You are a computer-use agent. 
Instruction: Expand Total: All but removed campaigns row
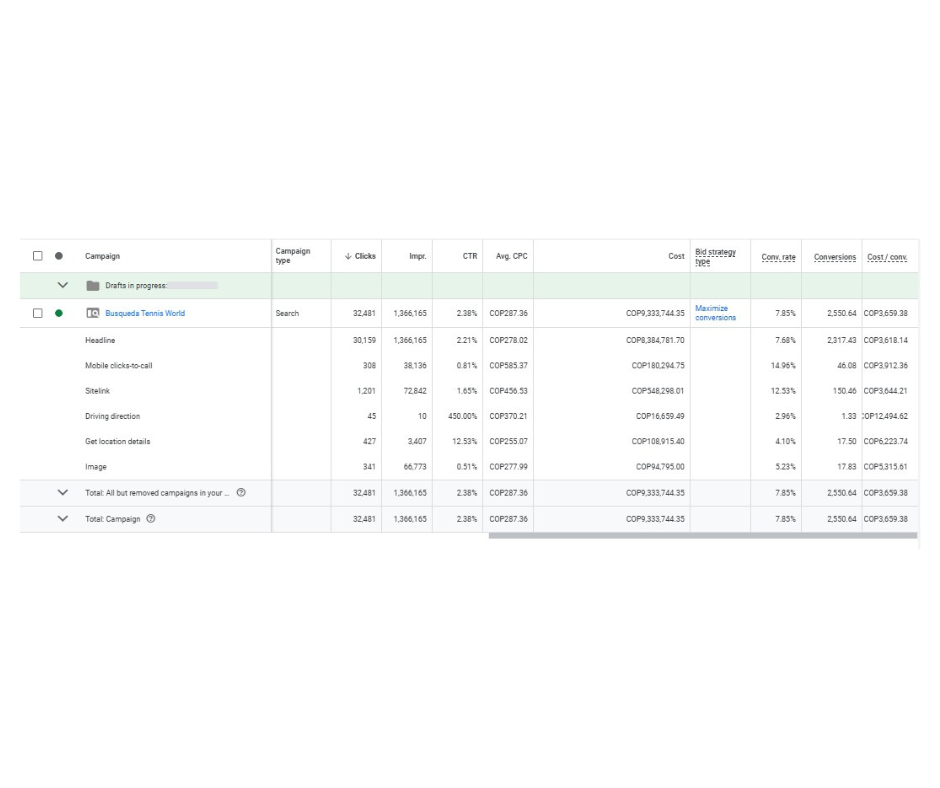point(63,493)
